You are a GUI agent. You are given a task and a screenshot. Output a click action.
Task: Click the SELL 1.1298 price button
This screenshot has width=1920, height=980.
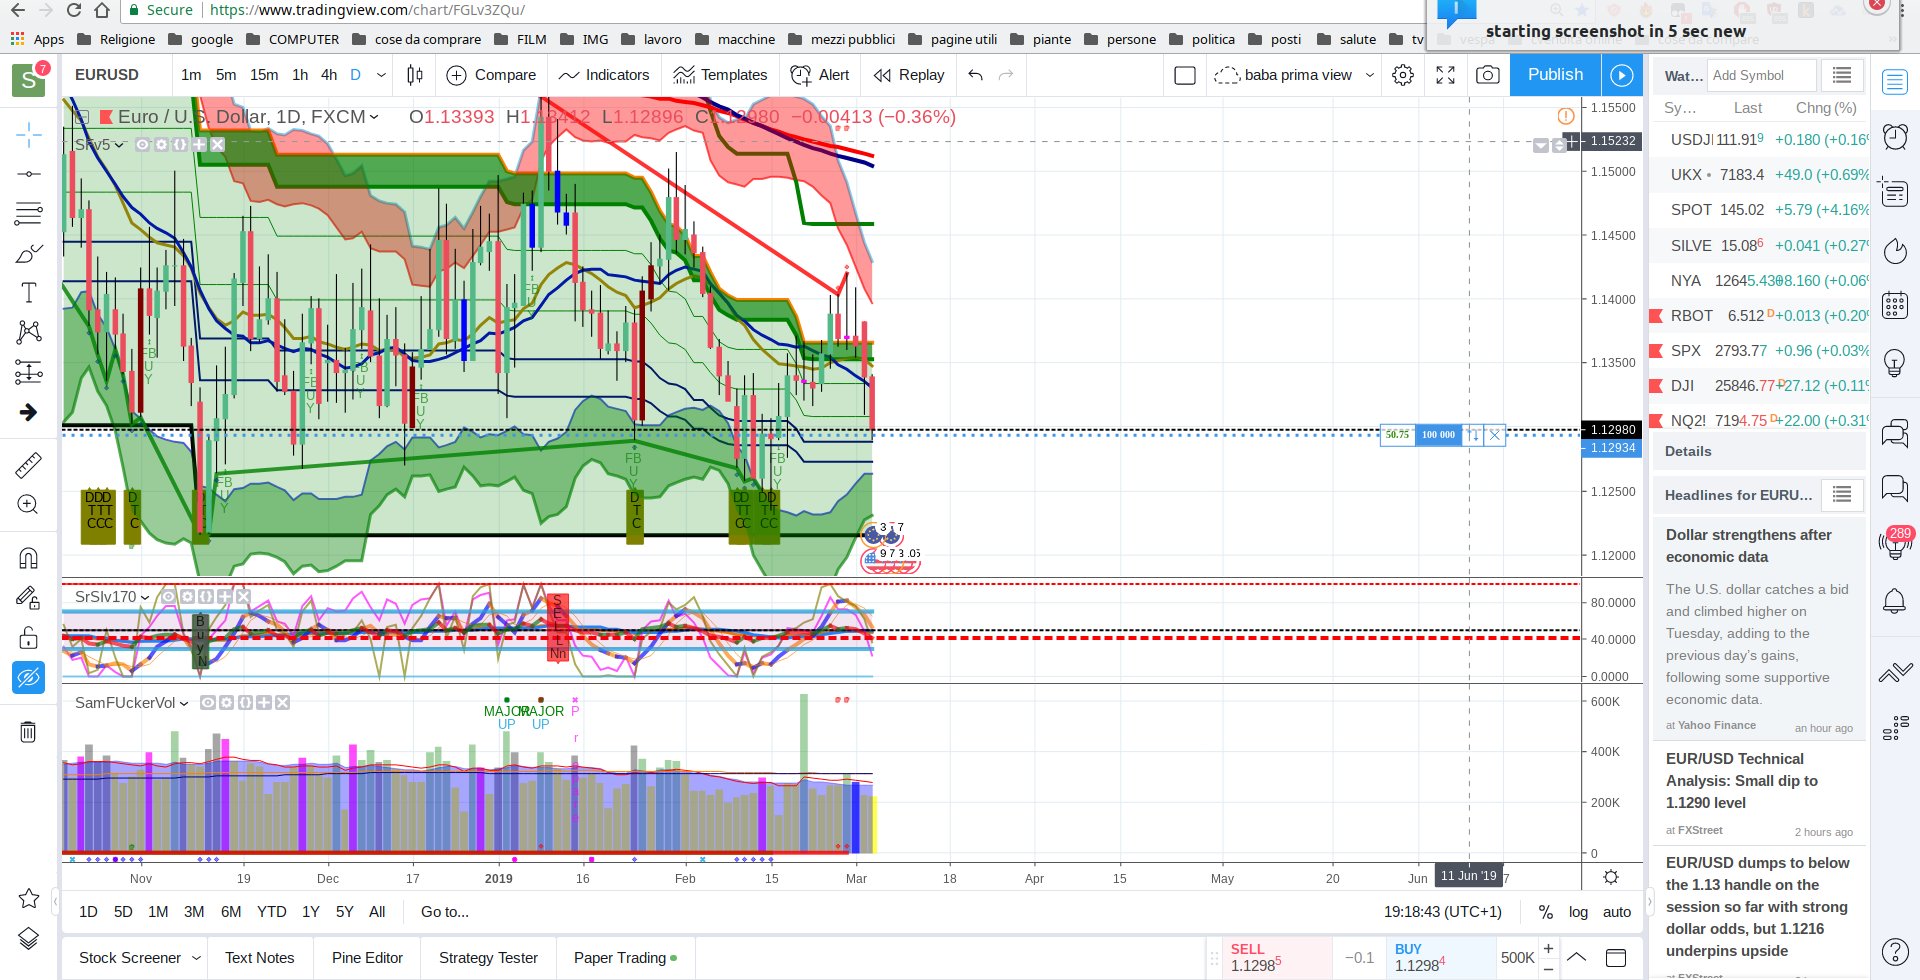1276,957
